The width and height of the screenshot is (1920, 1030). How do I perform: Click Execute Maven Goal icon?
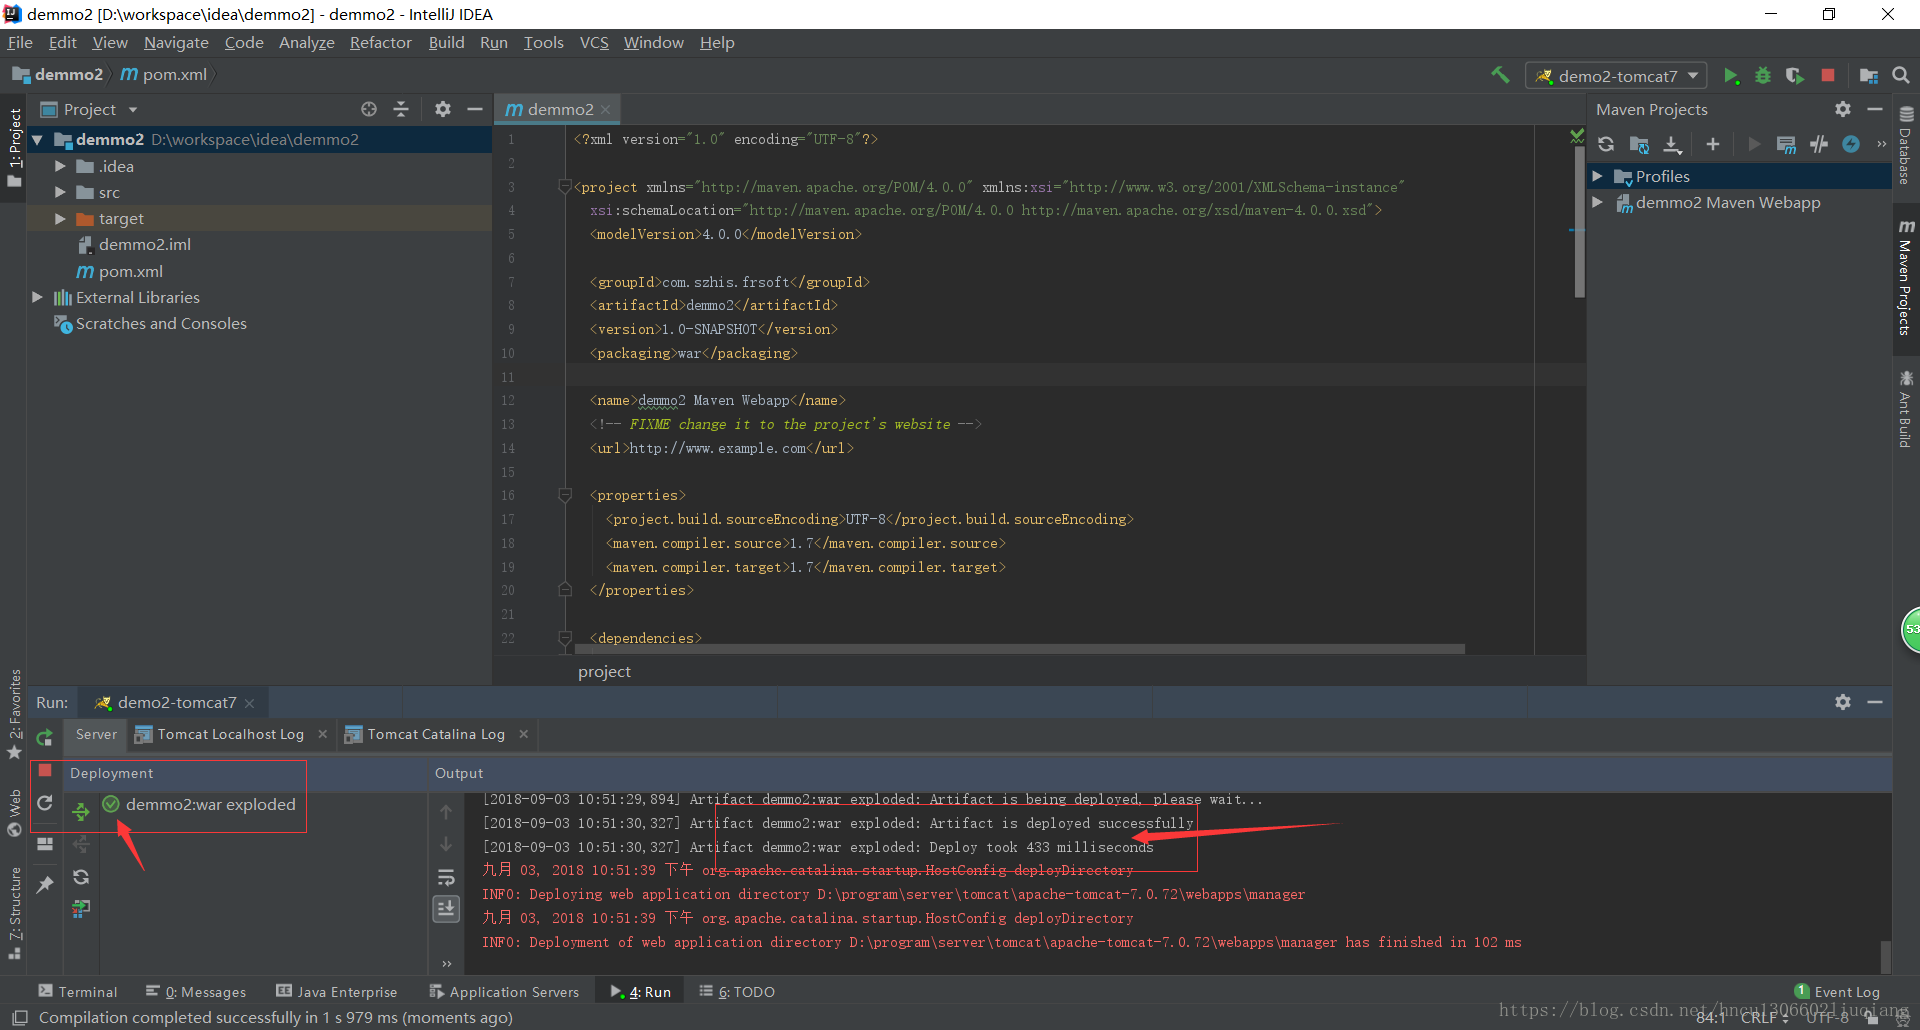pos(1786,144)
